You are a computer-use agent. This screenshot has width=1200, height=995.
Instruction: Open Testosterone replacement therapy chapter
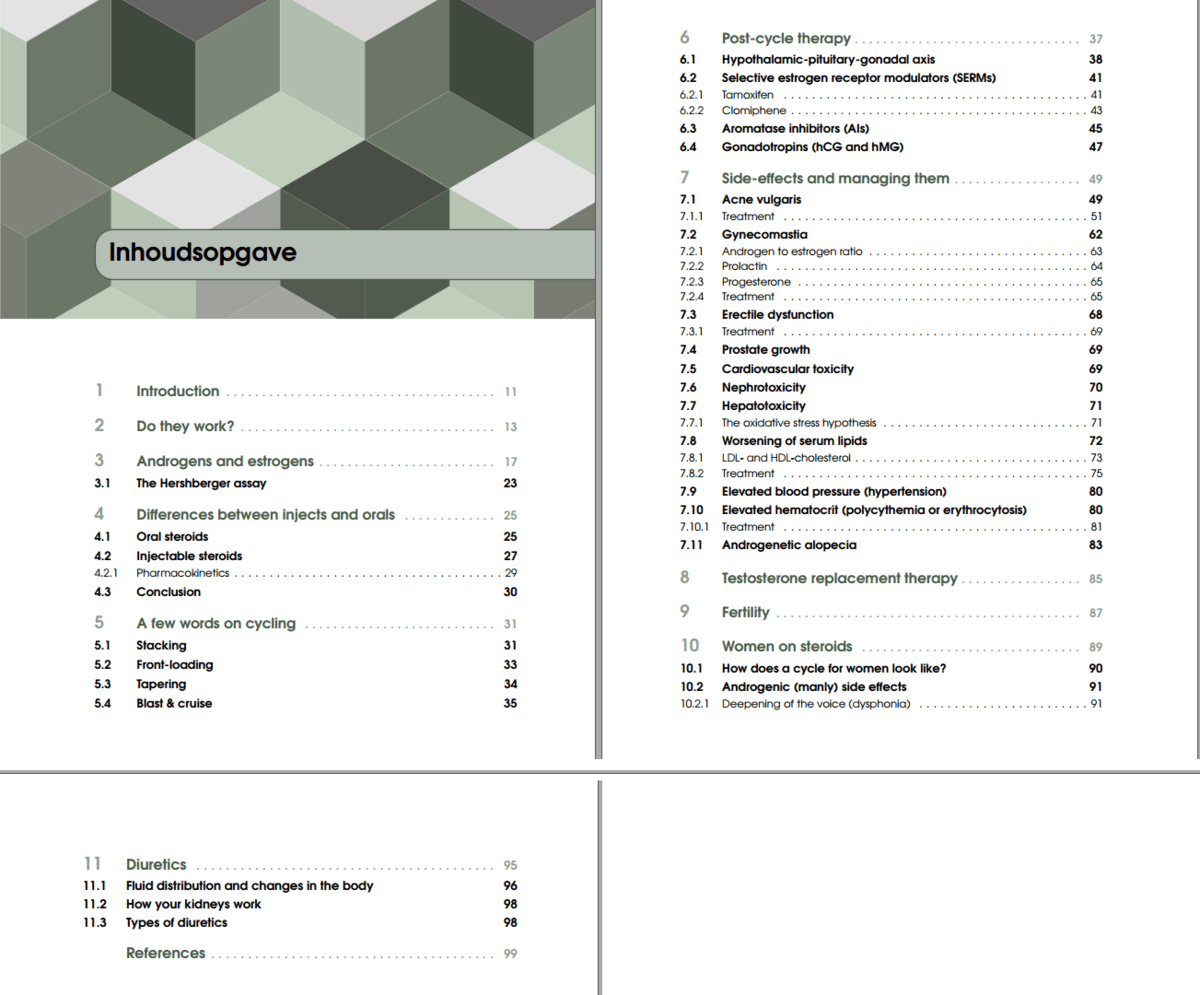click(x=839, y=578)
